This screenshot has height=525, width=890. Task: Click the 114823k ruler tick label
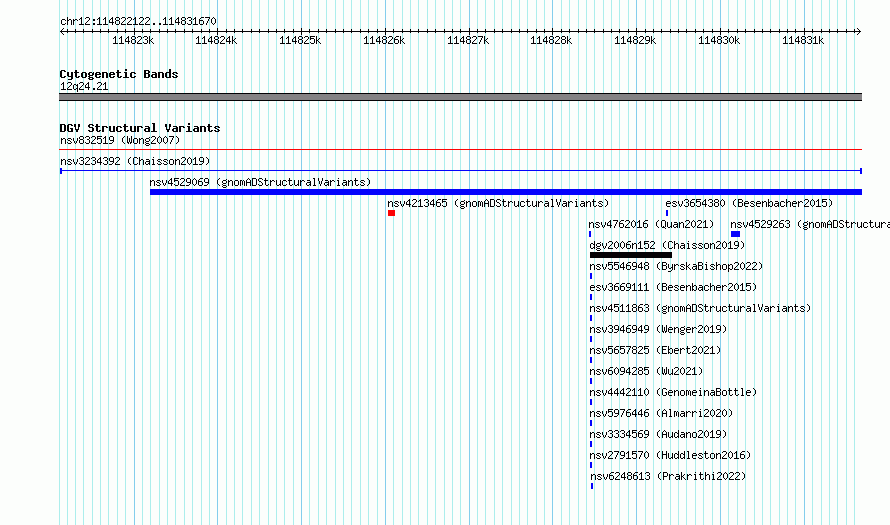point(133,40)
